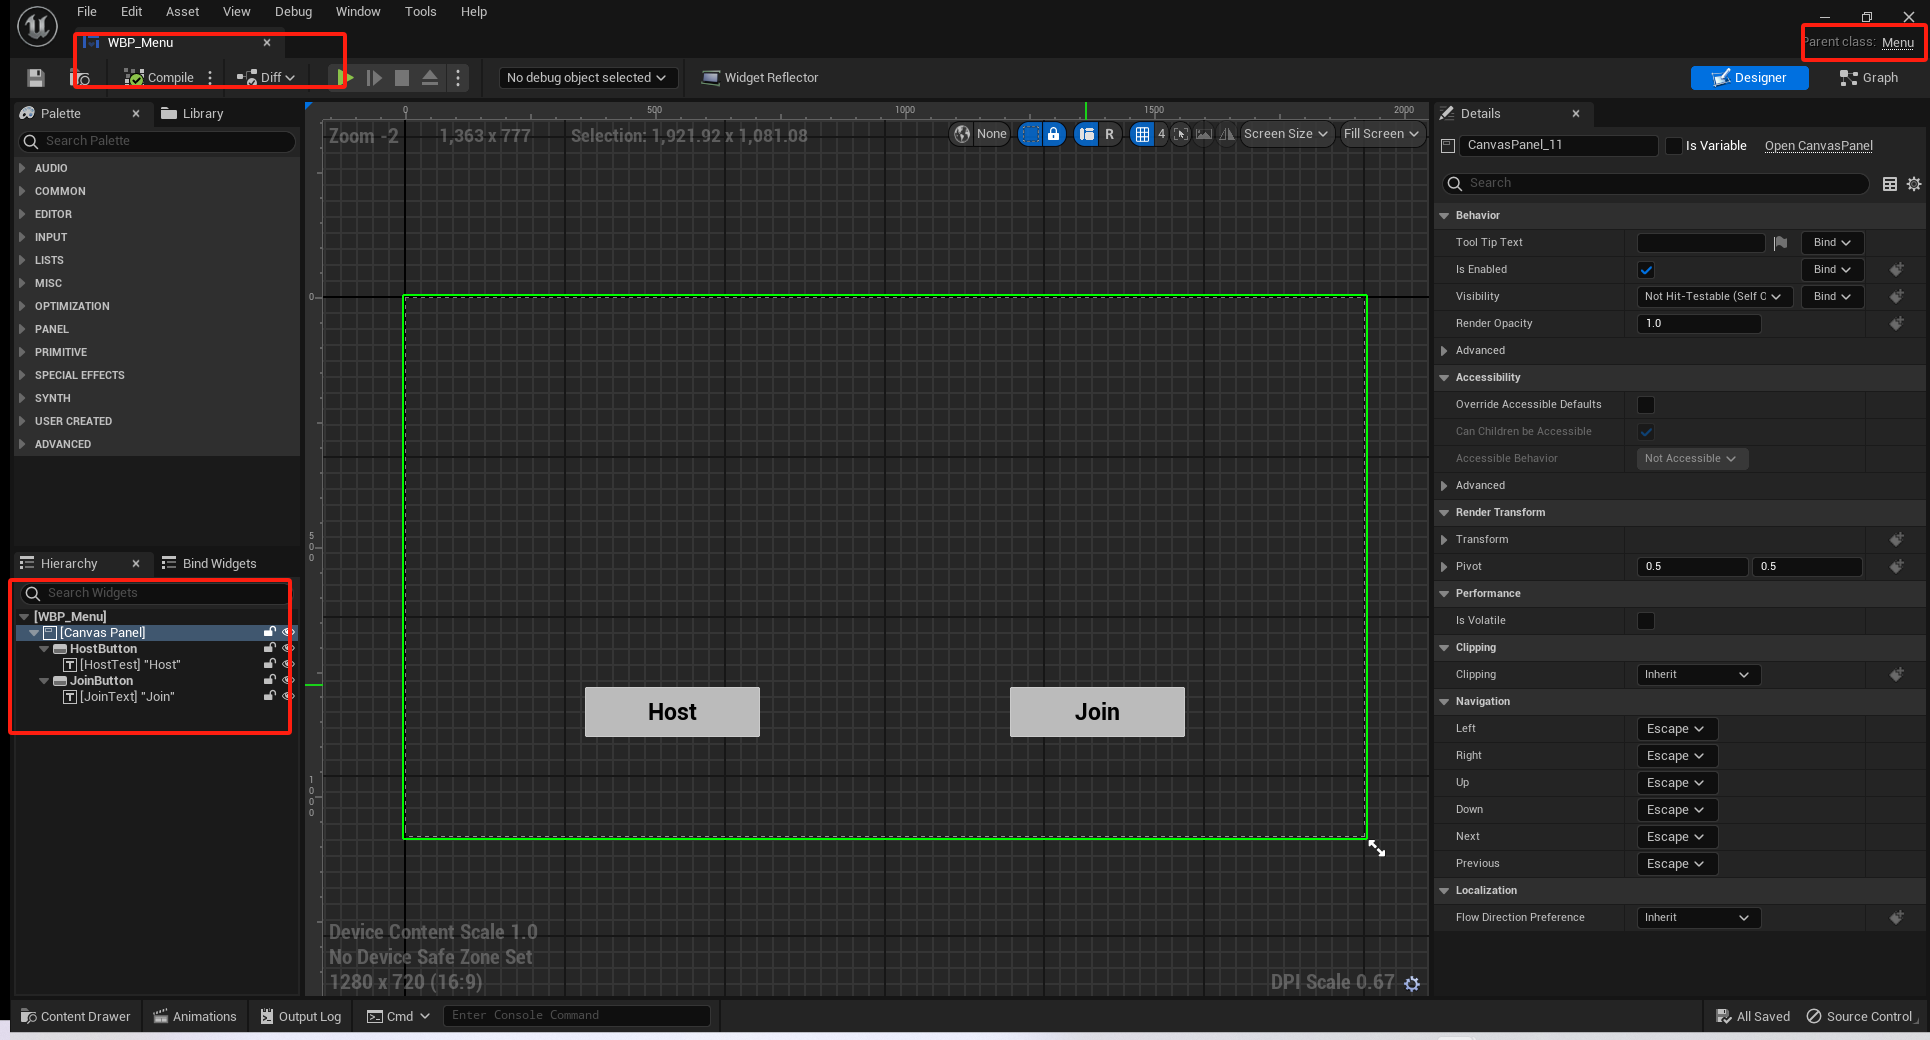The height and width of the screenshot is (1040, 1930).
Task: Click the Details panel settings gear
Action: click(x=1914, y=184)
